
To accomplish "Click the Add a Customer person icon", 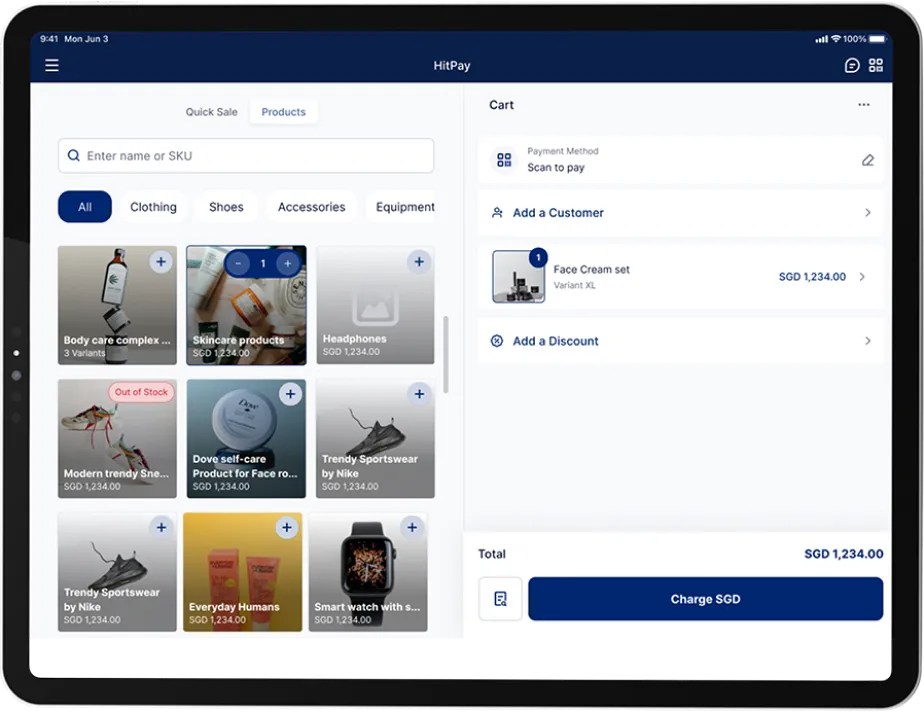I will coord(496,212).
